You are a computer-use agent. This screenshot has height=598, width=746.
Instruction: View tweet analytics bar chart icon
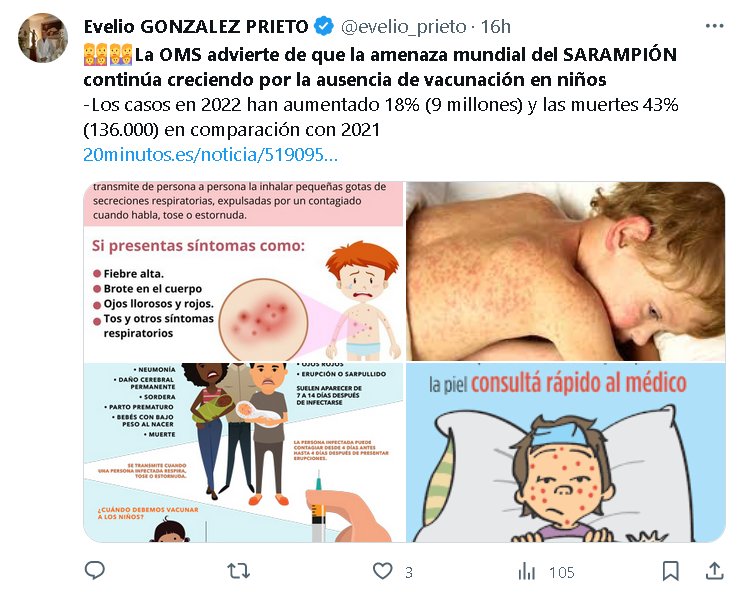(x=527, y=571)
